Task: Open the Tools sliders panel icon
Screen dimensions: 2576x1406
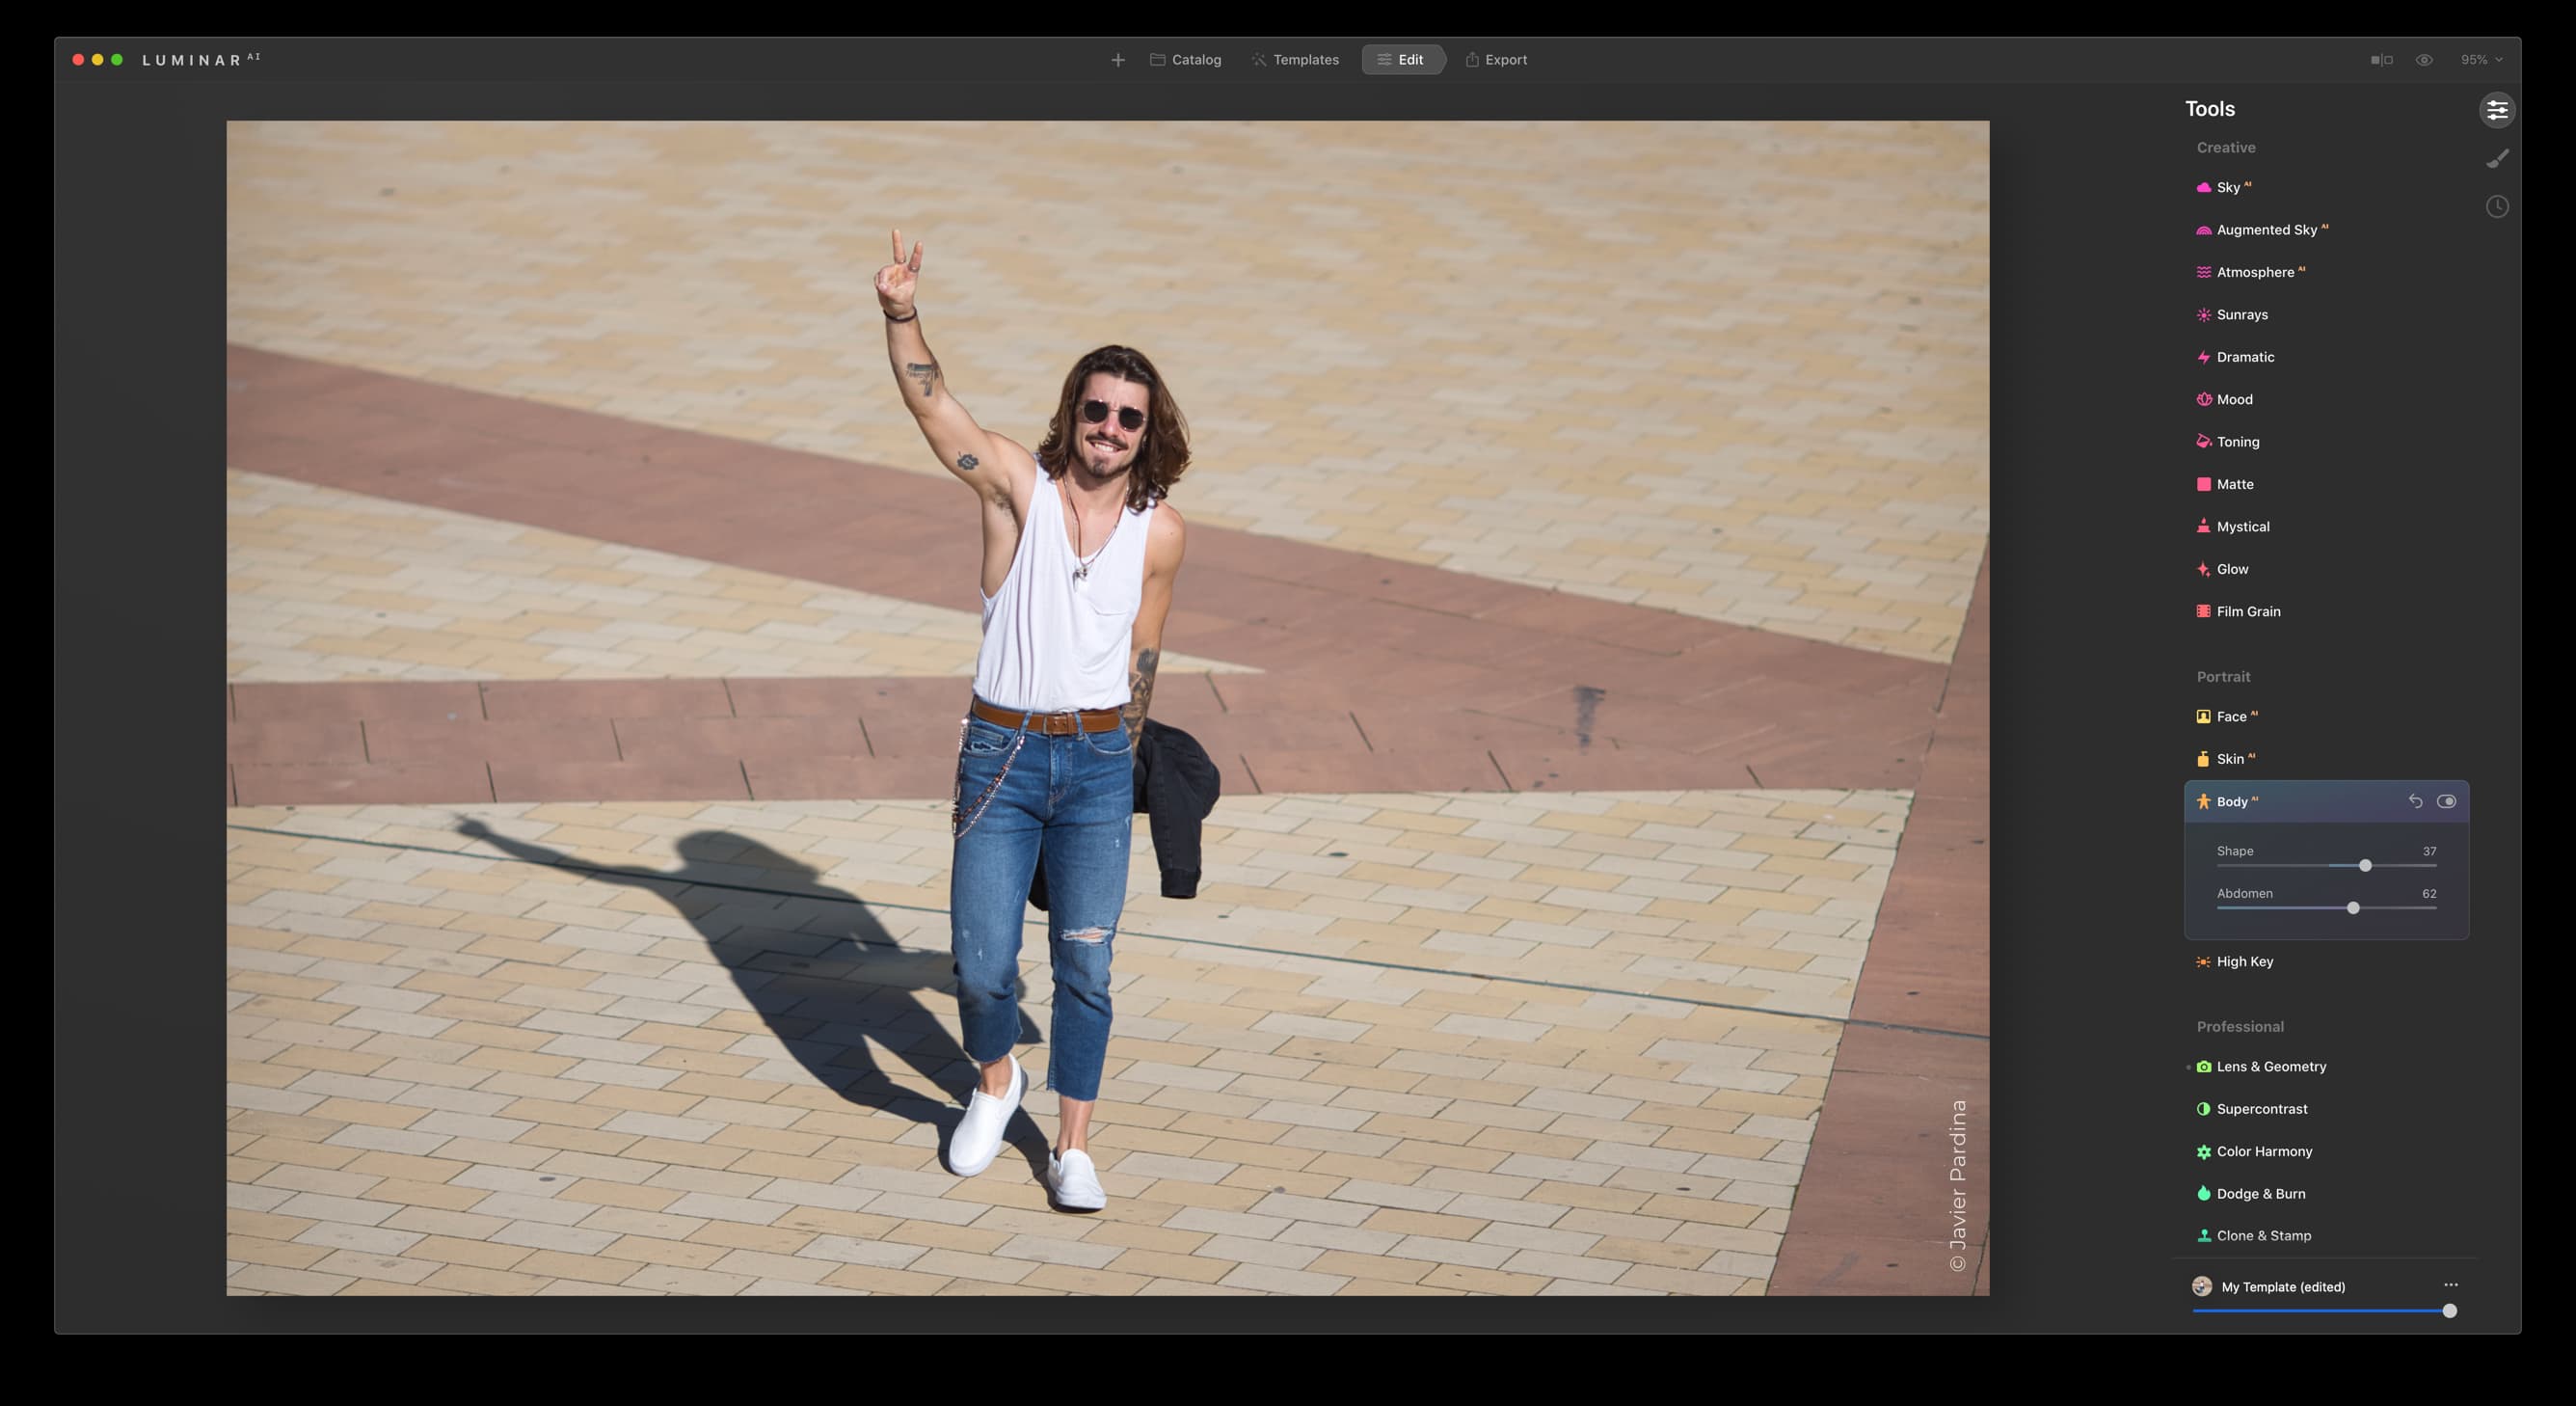Action: [x=2497, y=110]
